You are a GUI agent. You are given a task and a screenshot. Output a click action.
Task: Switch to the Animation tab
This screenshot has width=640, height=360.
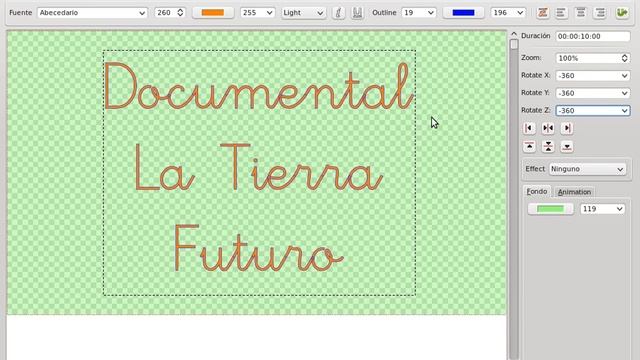click(x=574, y=192)
